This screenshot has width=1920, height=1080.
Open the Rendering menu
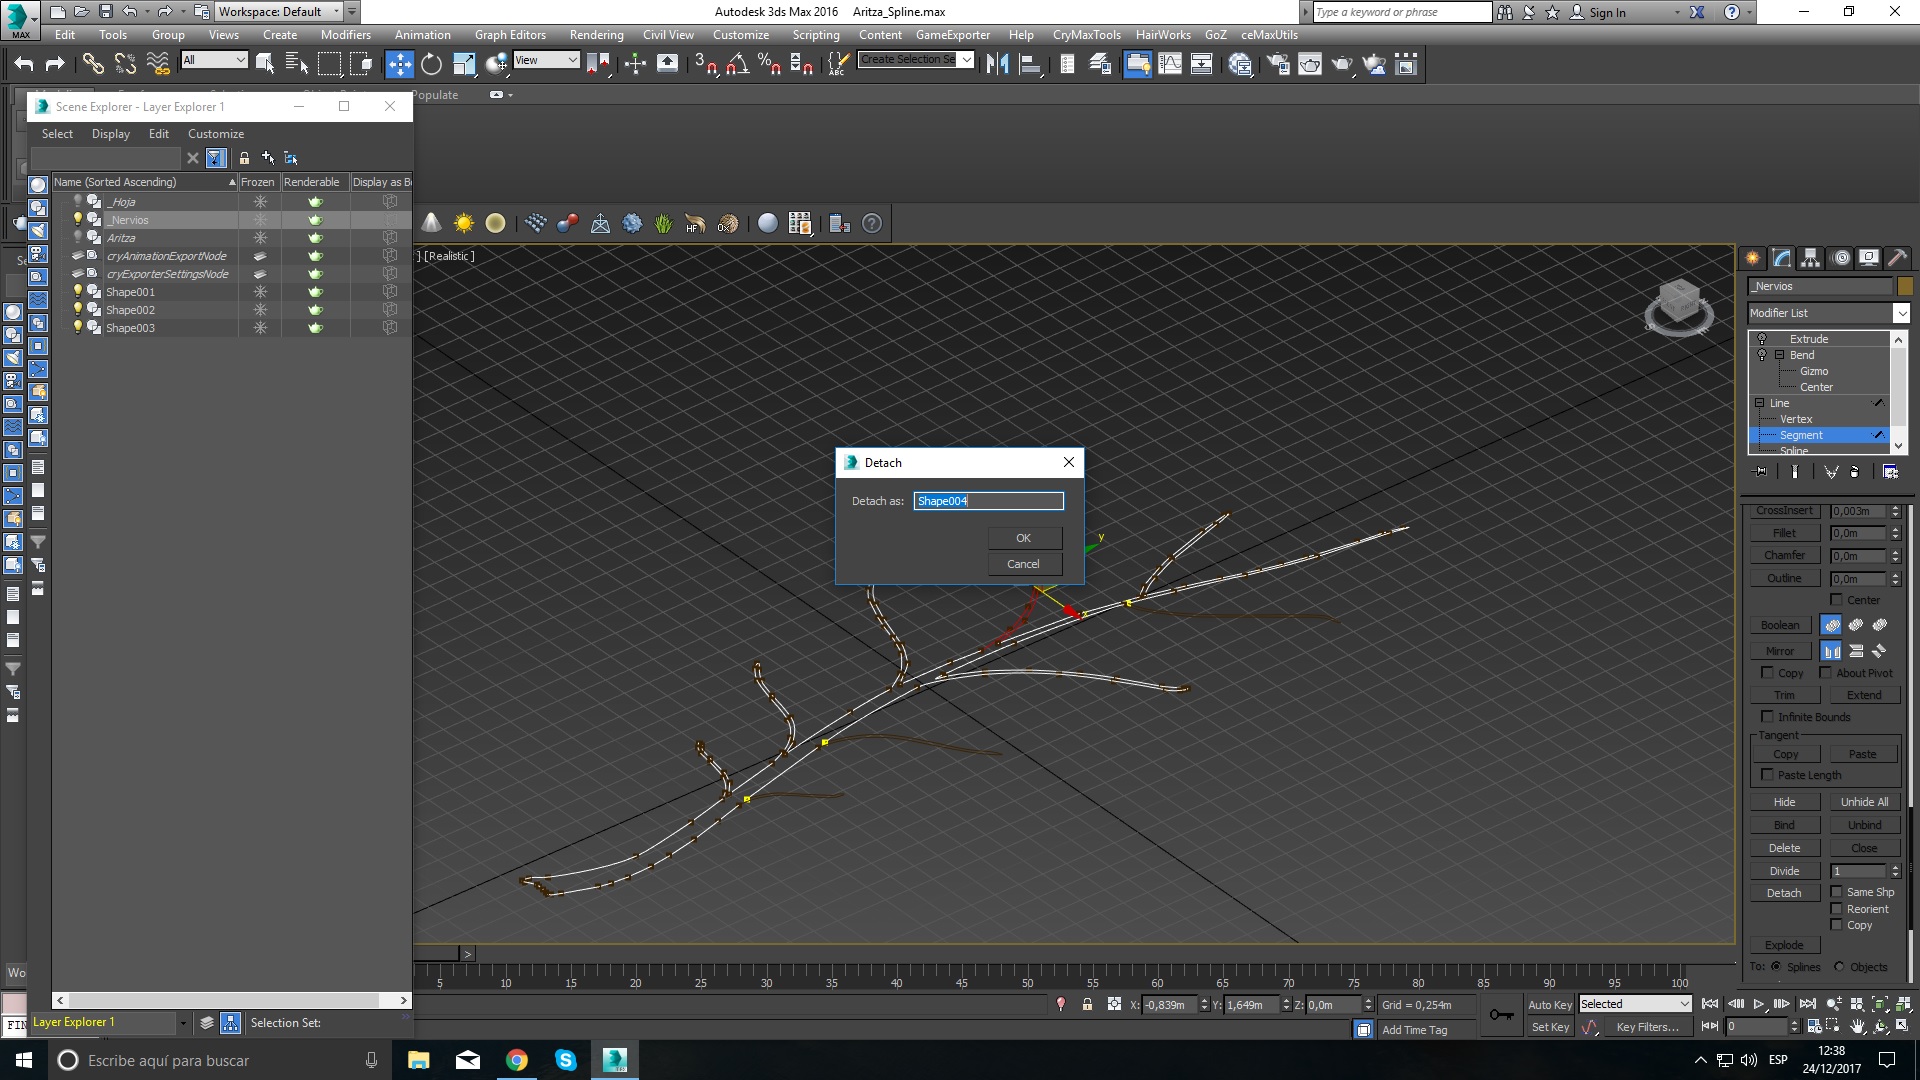[x=596, y=34]
